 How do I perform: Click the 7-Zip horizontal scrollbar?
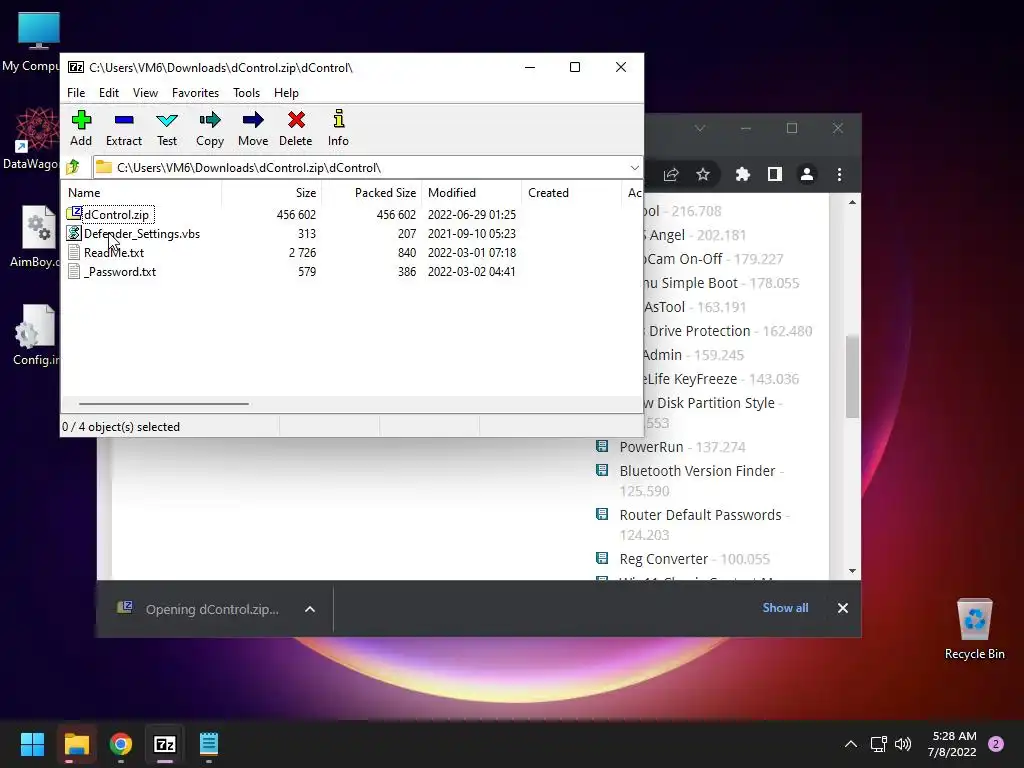point(163,404)
